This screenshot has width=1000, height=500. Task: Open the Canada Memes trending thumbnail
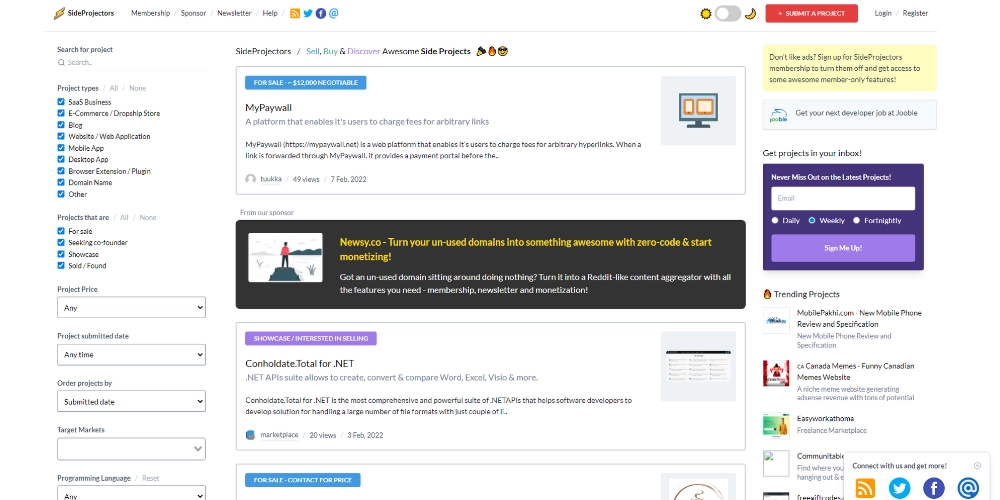coord(776,373)
